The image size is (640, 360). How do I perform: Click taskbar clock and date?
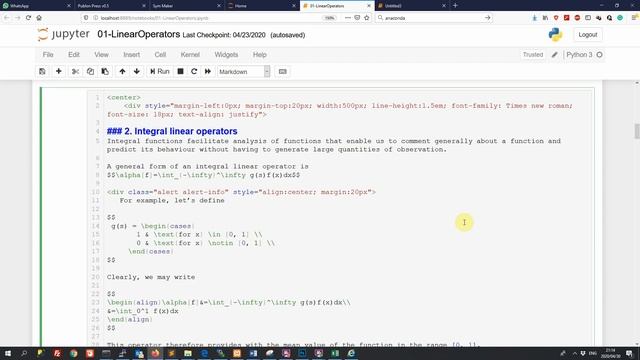click(x=611, y=353)
